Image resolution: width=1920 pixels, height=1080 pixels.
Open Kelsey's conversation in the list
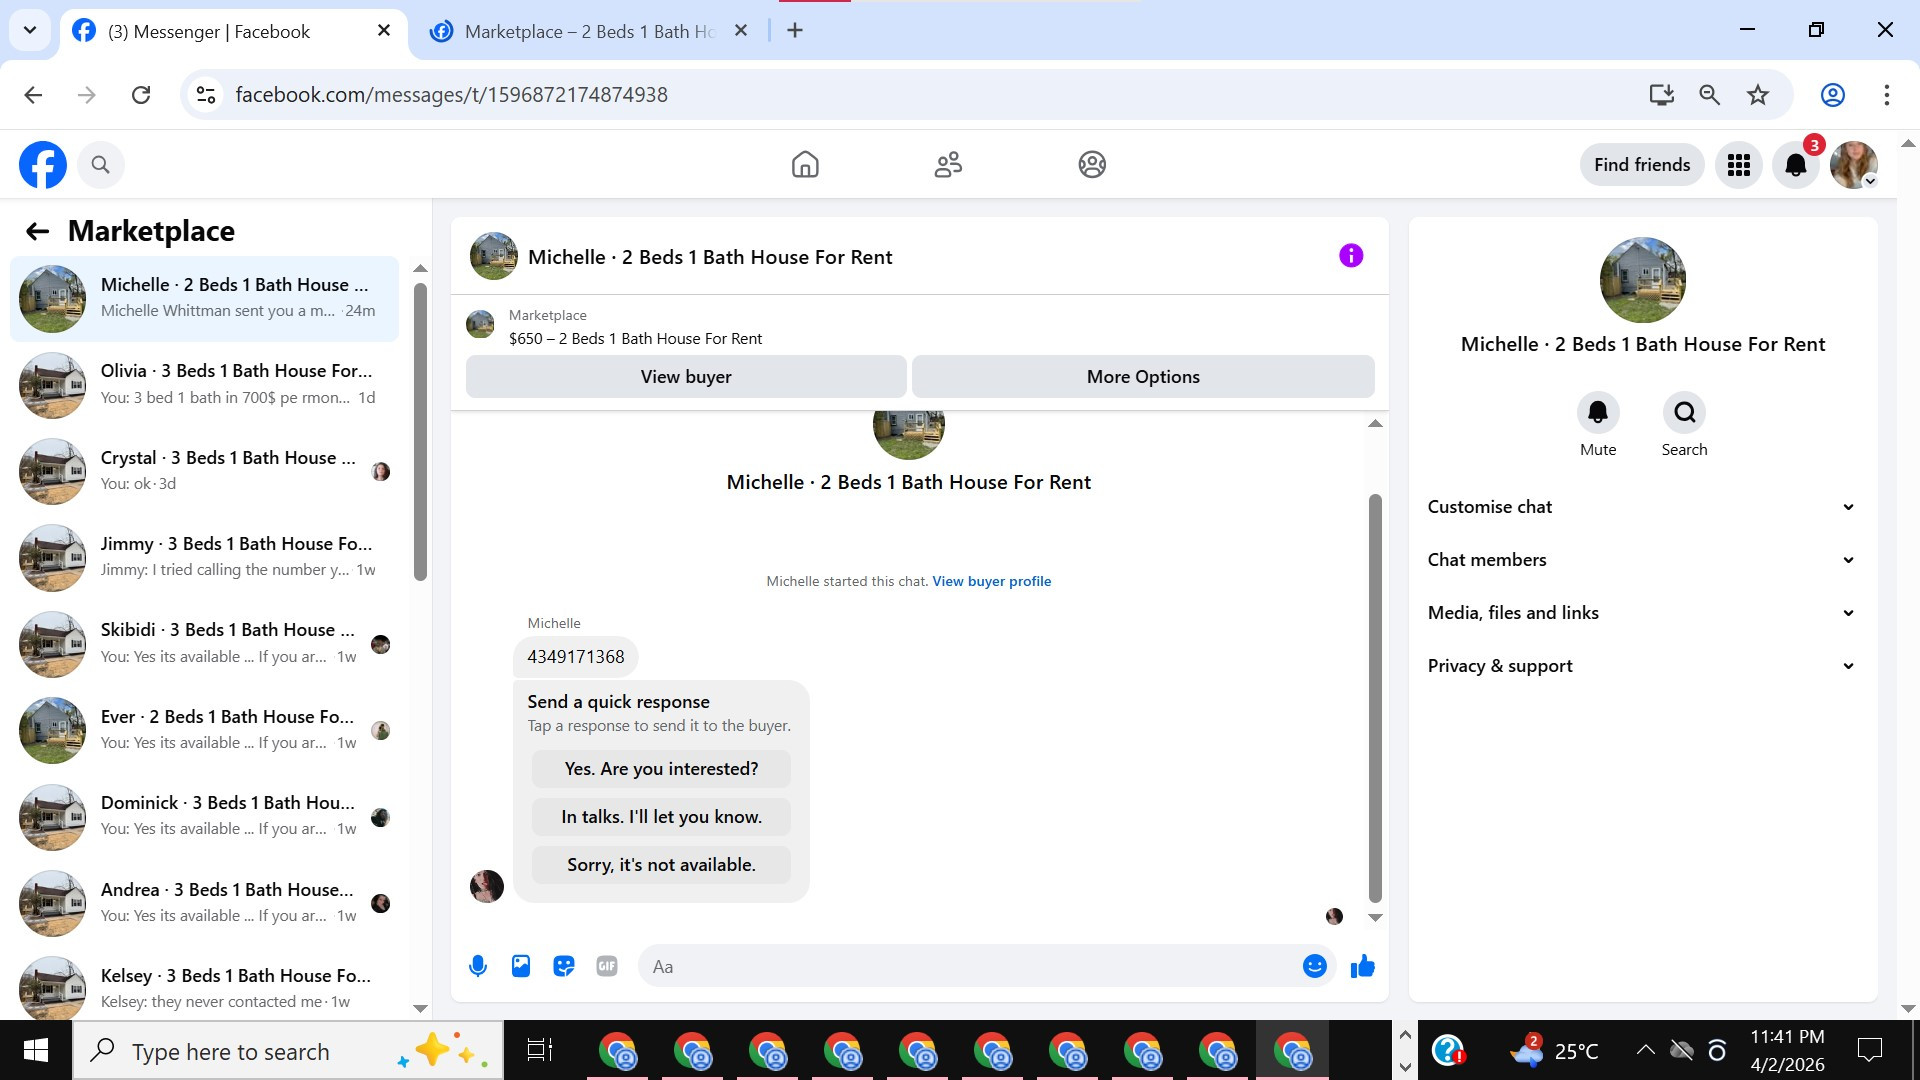click(x=204, y=988)
